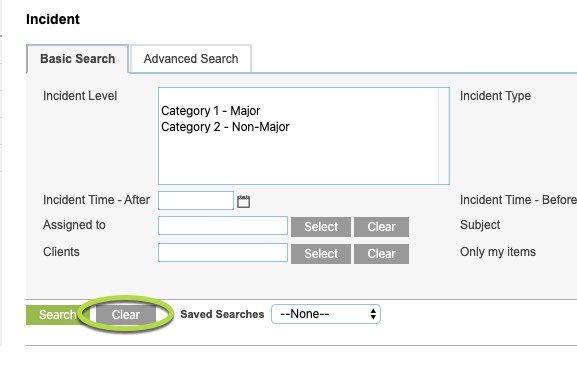Clear the search form with bottom Clear button

click(x=126, y=315)
